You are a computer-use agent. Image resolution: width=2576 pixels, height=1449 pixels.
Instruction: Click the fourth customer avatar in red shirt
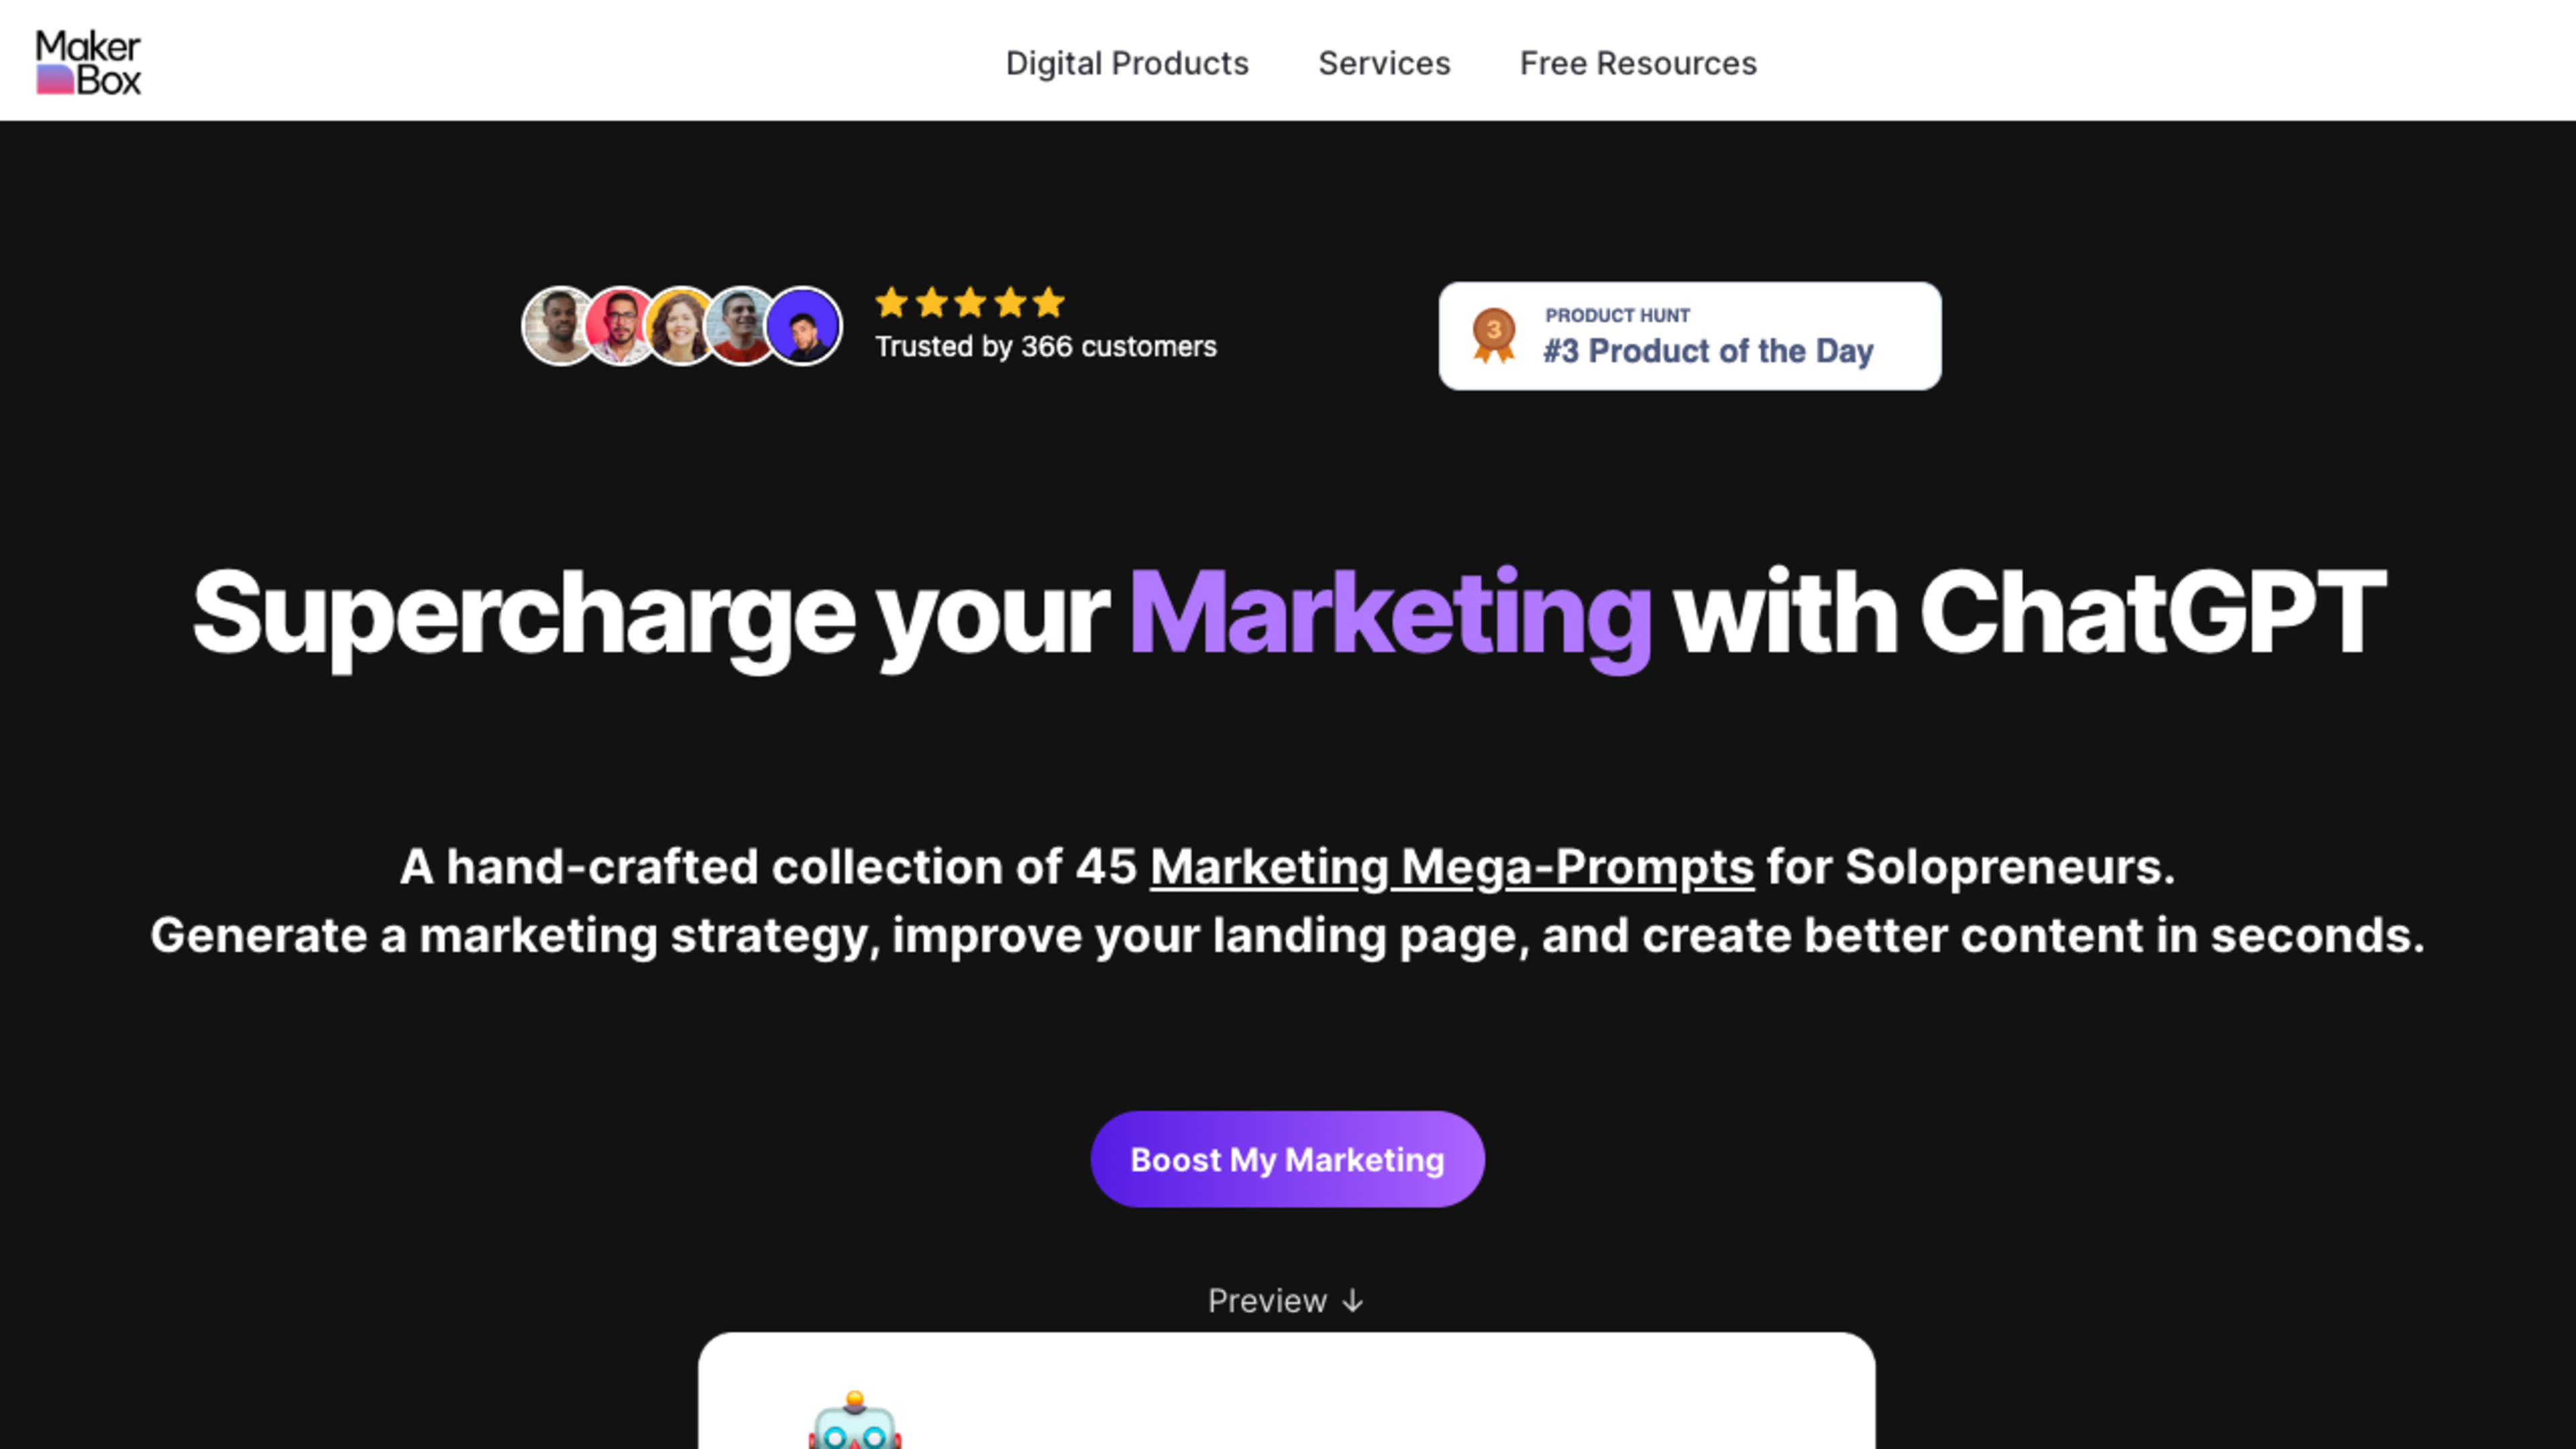pos(741,326)
